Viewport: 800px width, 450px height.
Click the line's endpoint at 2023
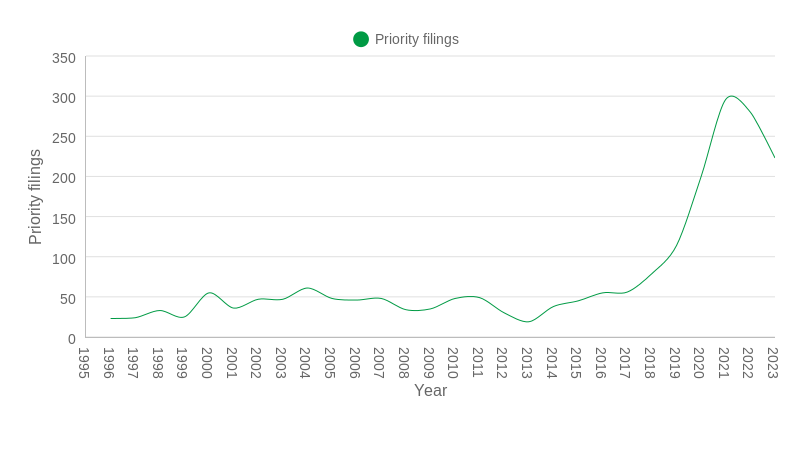(774, 157)
